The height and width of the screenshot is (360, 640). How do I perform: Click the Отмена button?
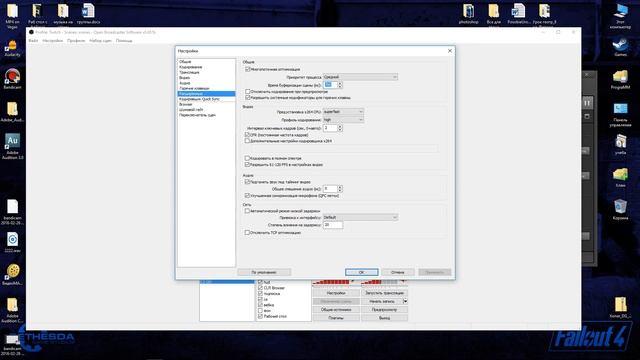tap(398, 272)
